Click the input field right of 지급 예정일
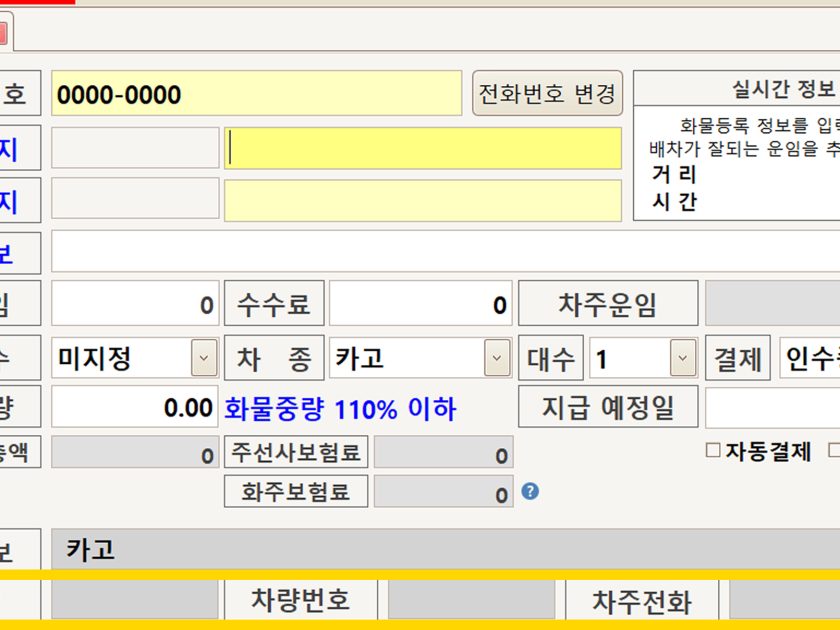 pos(772,408)
